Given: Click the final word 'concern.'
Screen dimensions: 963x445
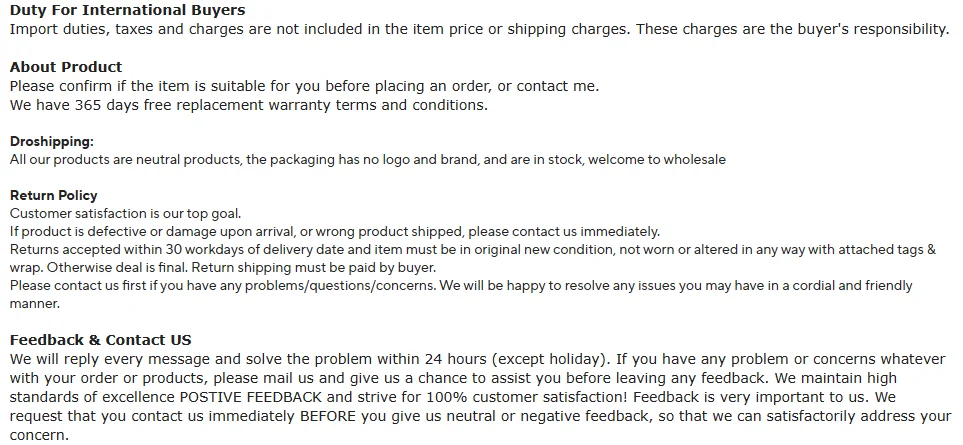Looking at the screenshot, I should coord(39,435).
